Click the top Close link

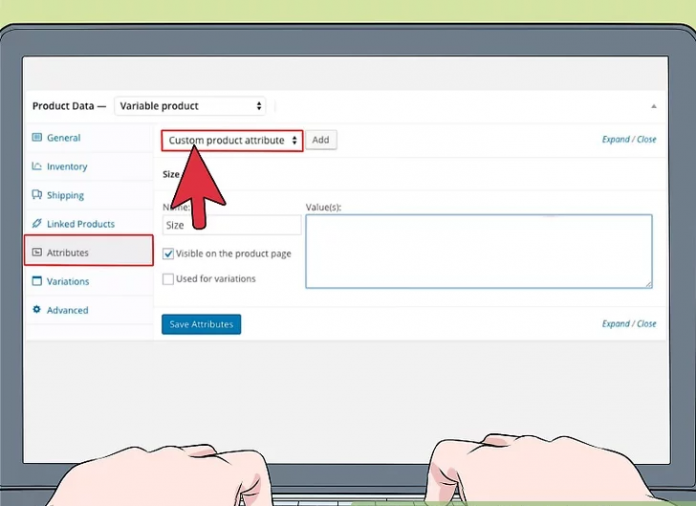pyautogui.click(x=647, y=140)
